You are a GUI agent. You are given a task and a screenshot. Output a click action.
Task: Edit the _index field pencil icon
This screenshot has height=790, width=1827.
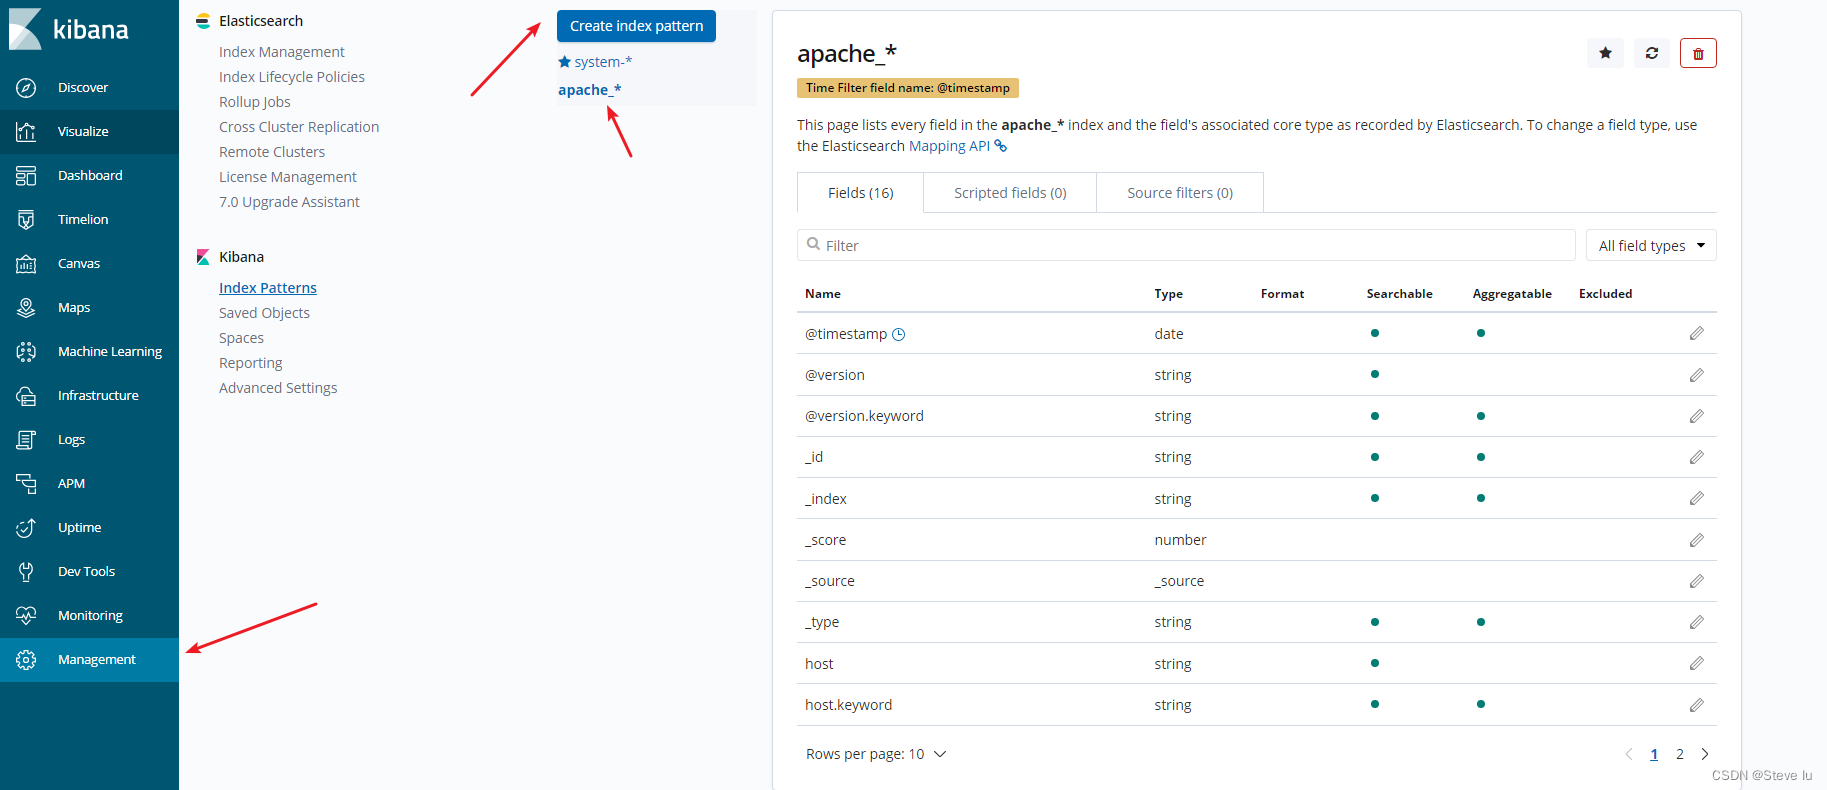coord(1697,498)
